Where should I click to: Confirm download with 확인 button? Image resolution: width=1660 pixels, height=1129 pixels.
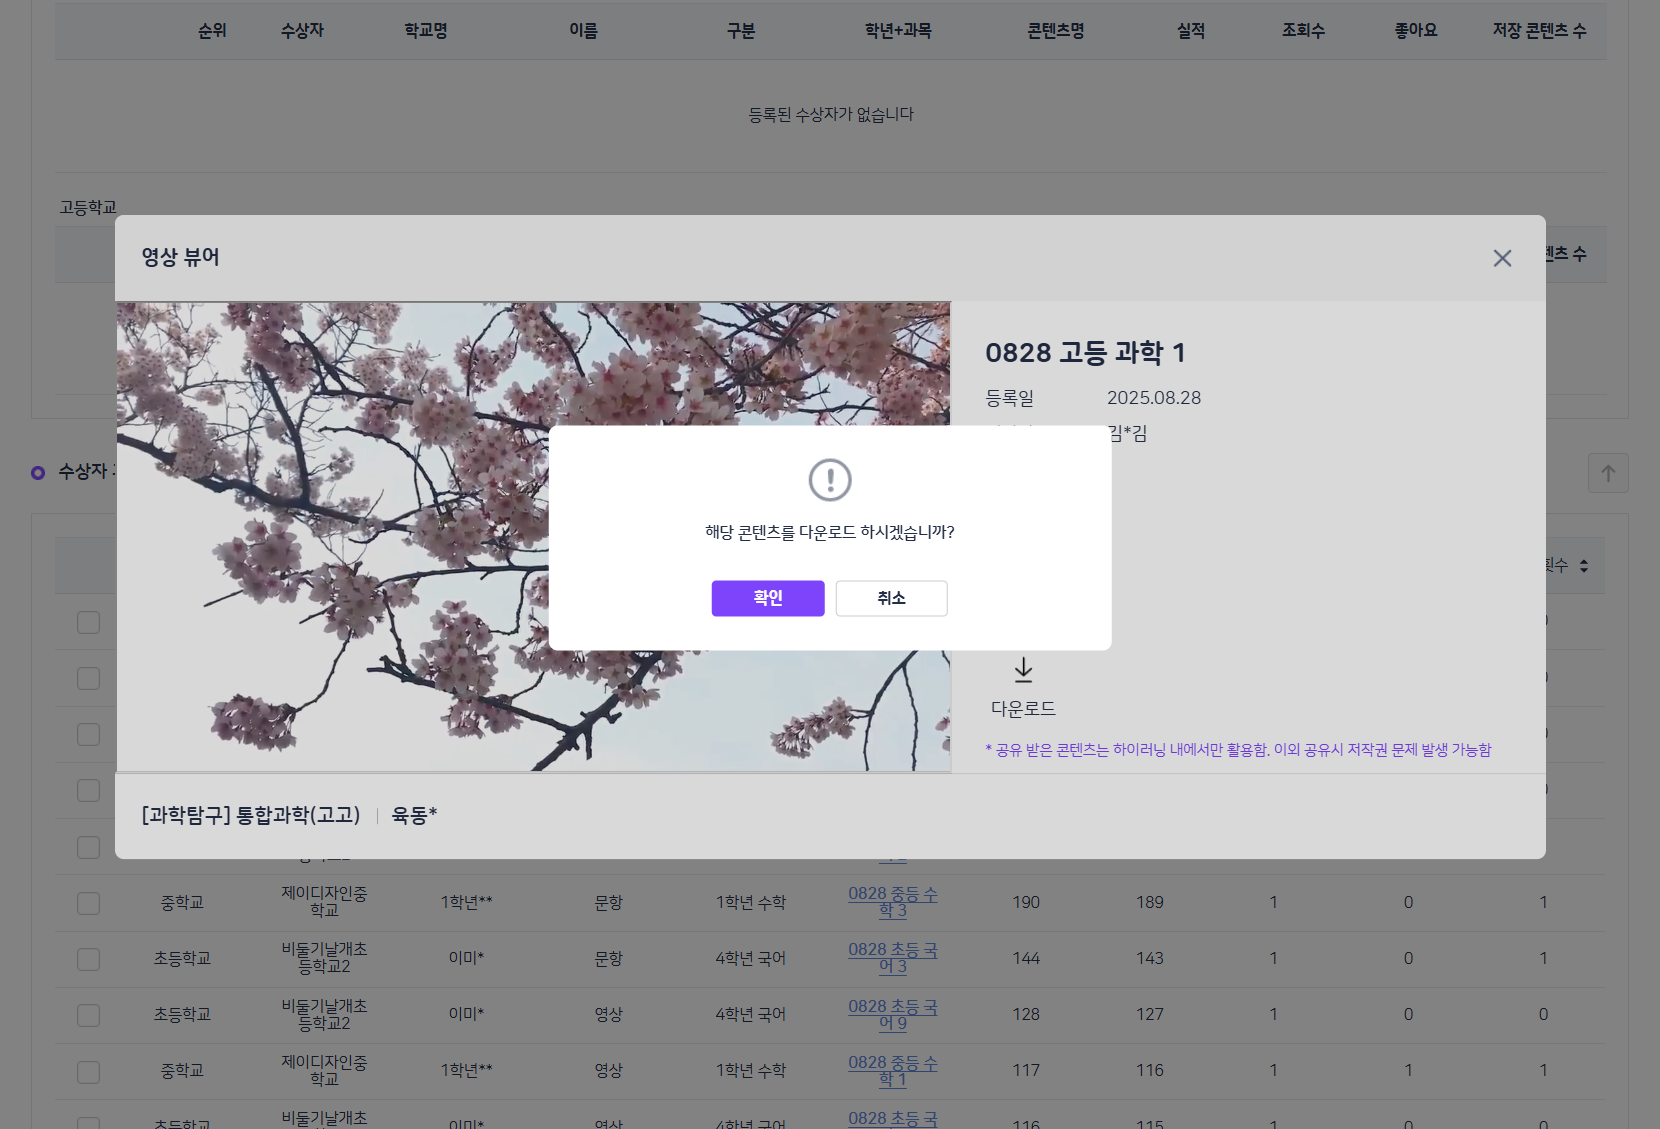click(x=768, y=598)
